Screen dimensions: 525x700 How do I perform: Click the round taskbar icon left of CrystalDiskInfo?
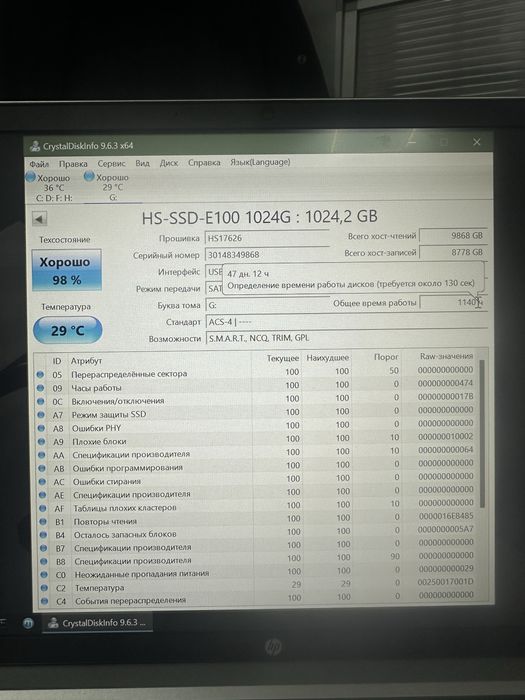(x=28, y=623)
